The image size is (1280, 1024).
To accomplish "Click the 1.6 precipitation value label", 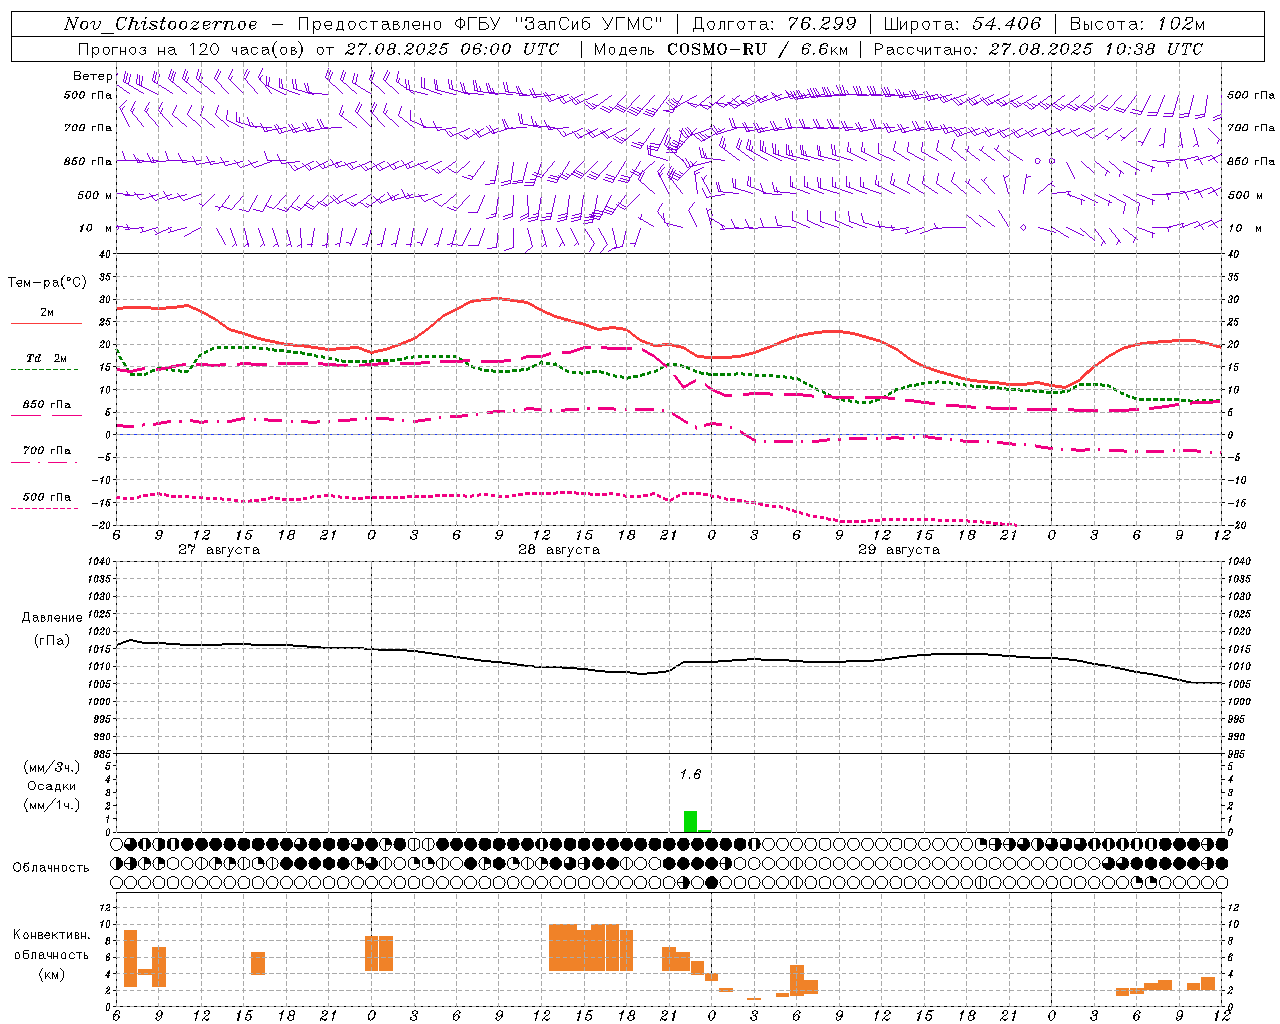I will (x=690, y=774).
